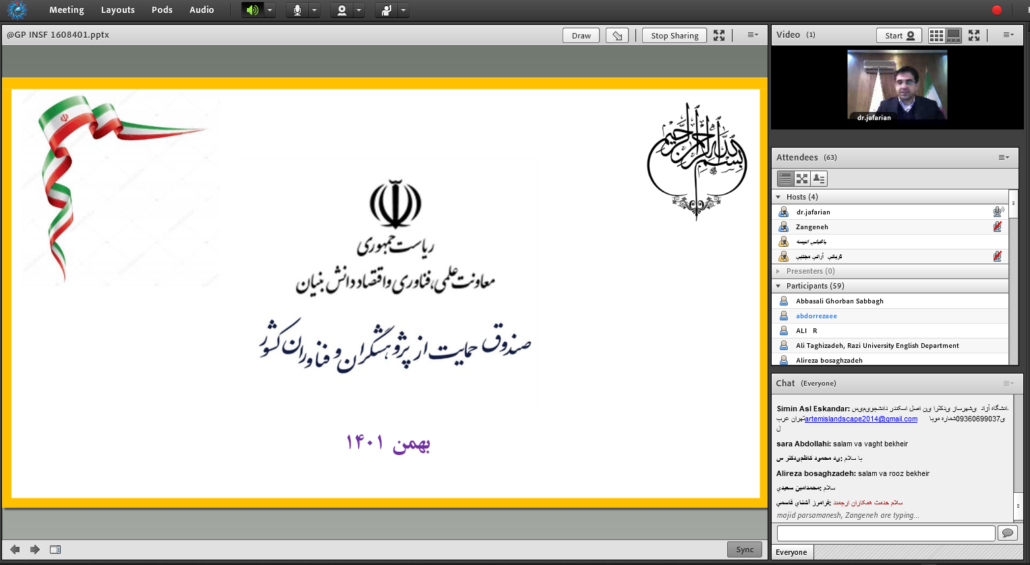
Task: Open the Layouts menu
Action: [117, 10]
